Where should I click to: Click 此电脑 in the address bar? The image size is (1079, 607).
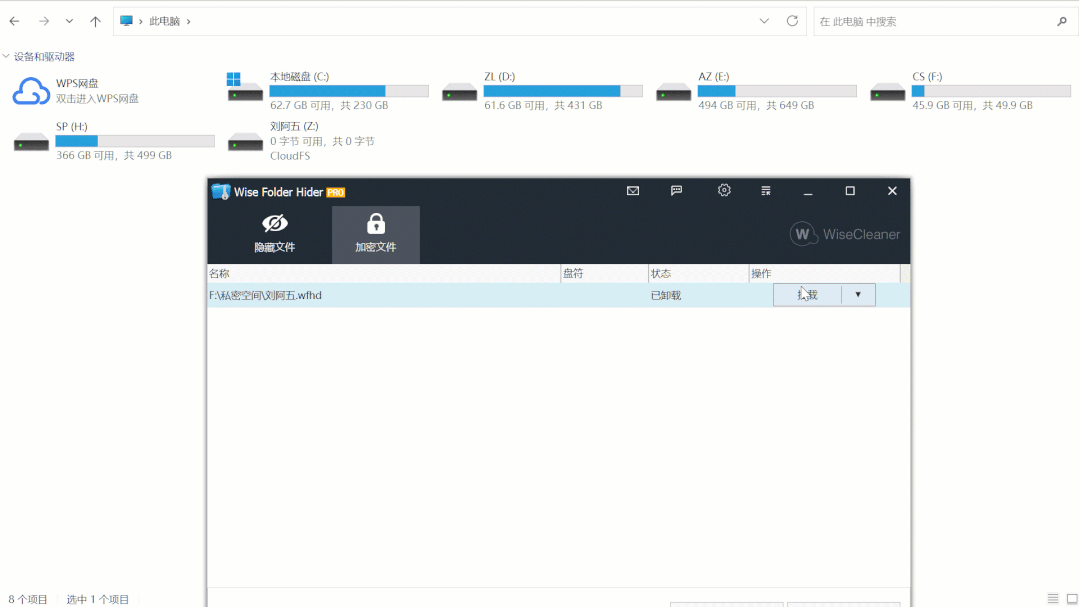coord(164,21)
